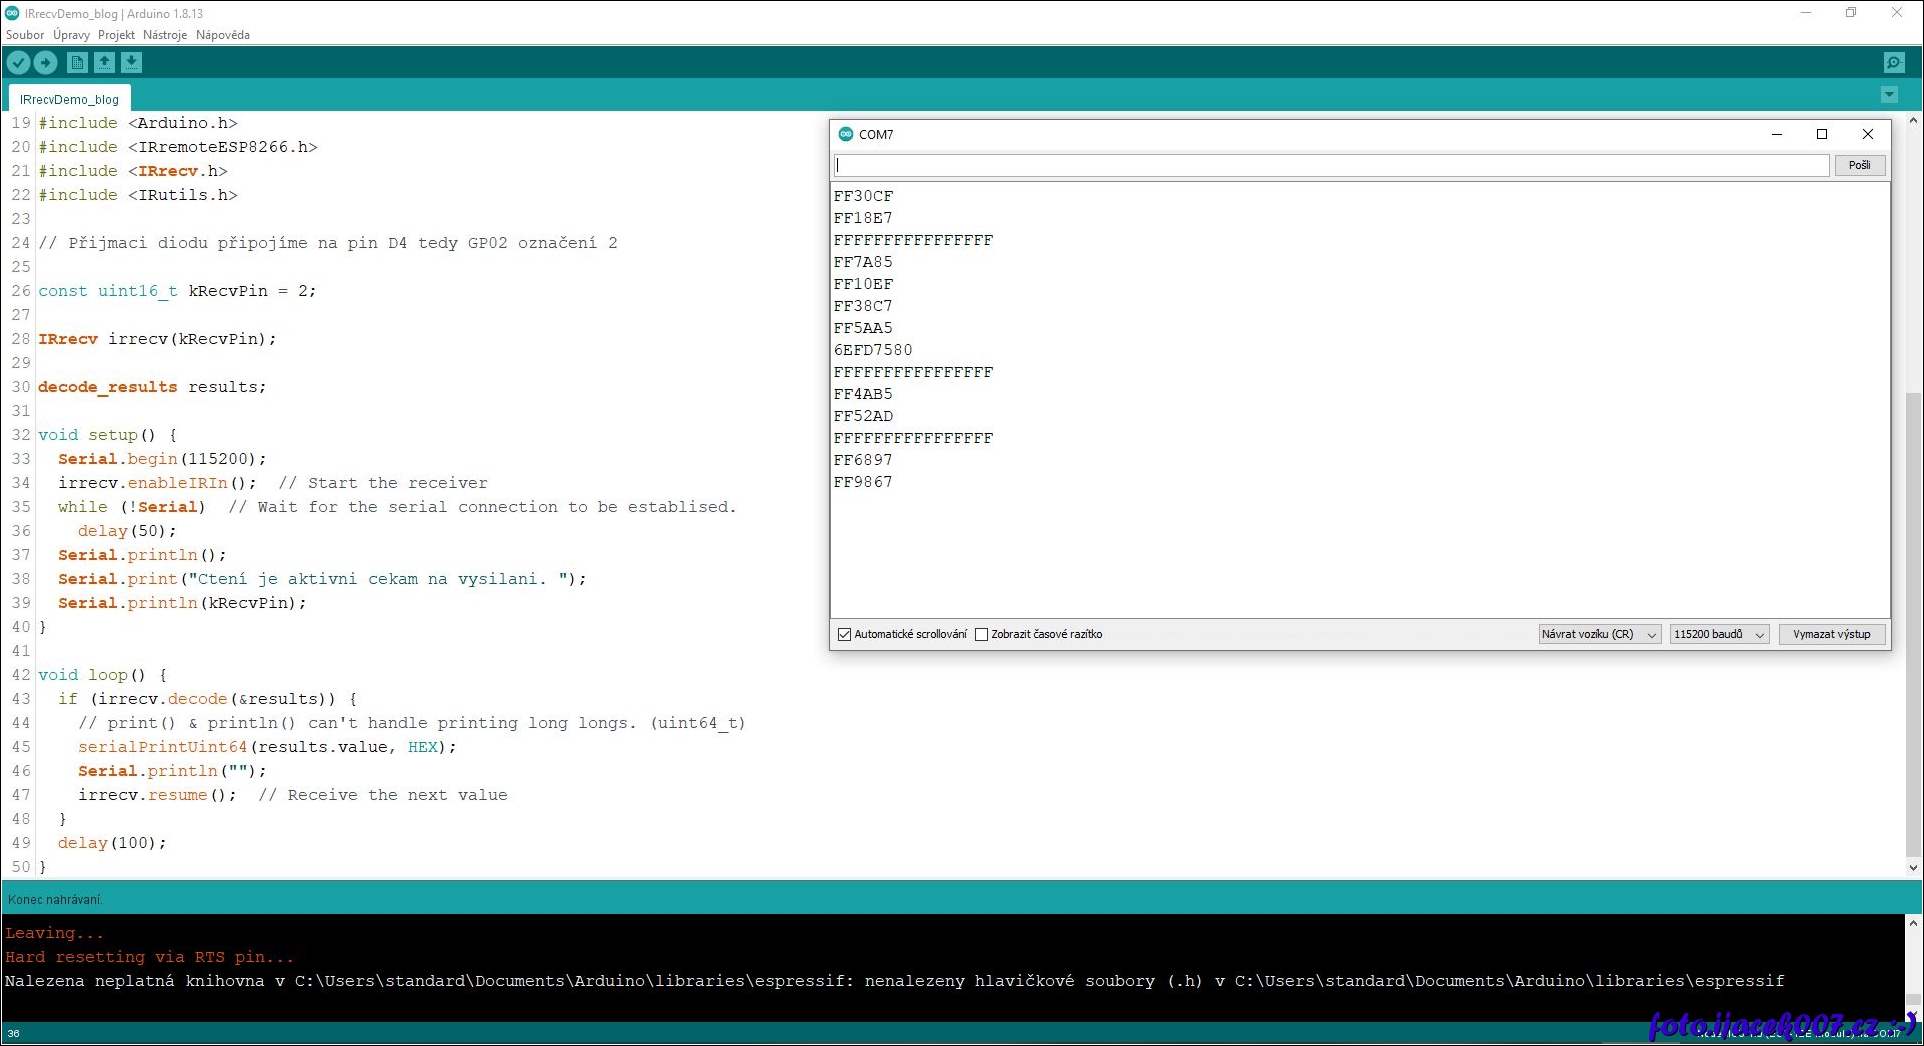Toggle the Automatické scrollování checkbox
The image size is (1924, 1046).
(844, 634)
